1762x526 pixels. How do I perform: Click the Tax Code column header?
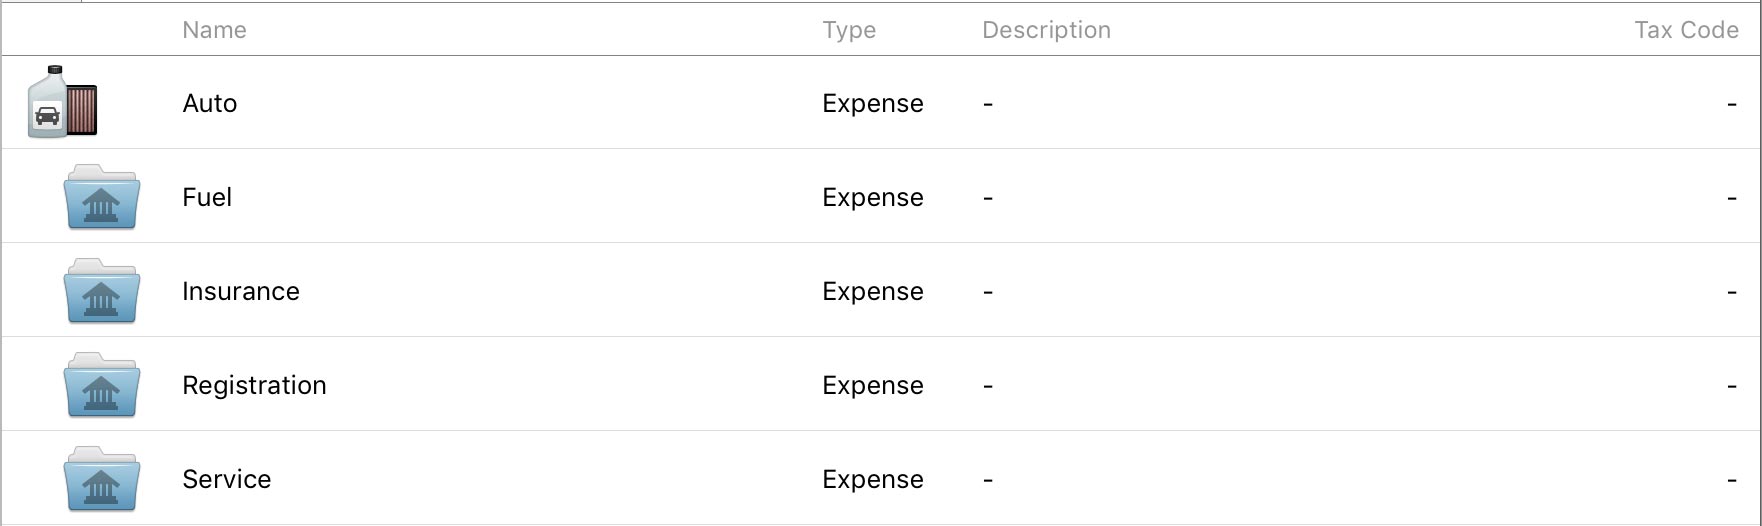point(1686,30)
